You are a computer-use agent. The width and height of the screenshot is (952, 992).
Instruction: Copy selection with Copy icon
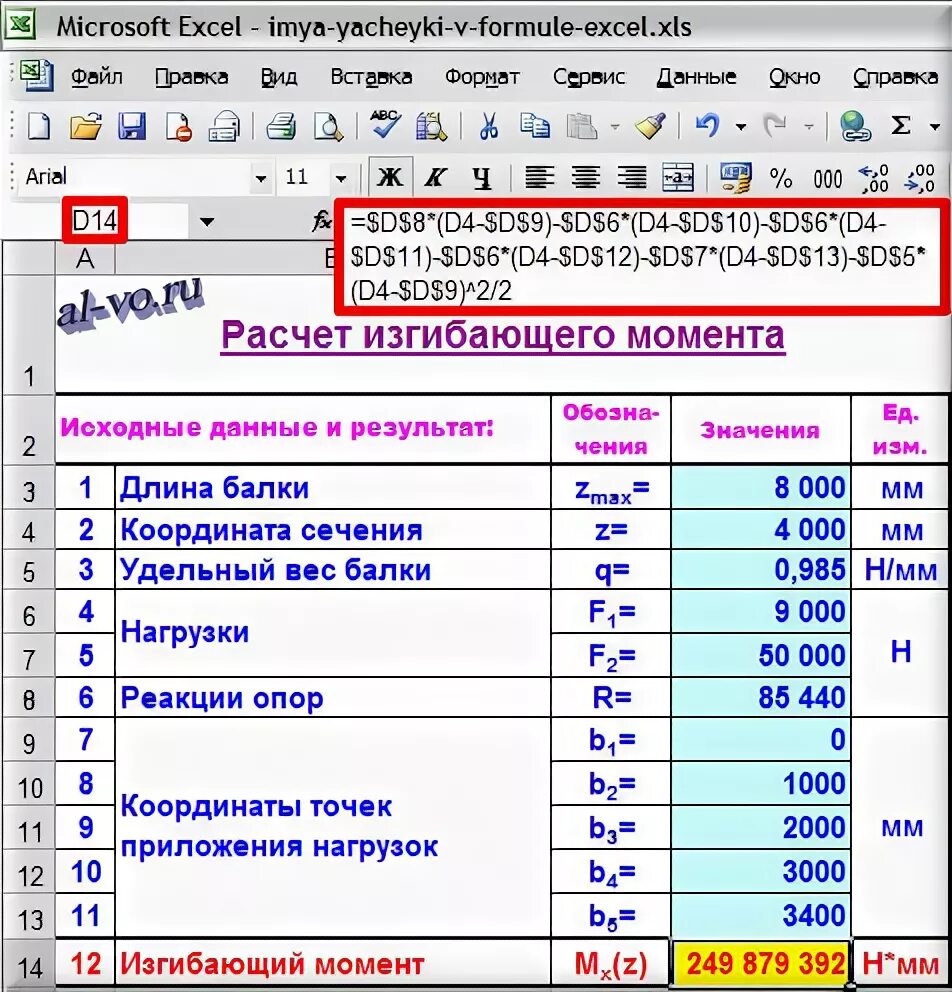point(535,125)
